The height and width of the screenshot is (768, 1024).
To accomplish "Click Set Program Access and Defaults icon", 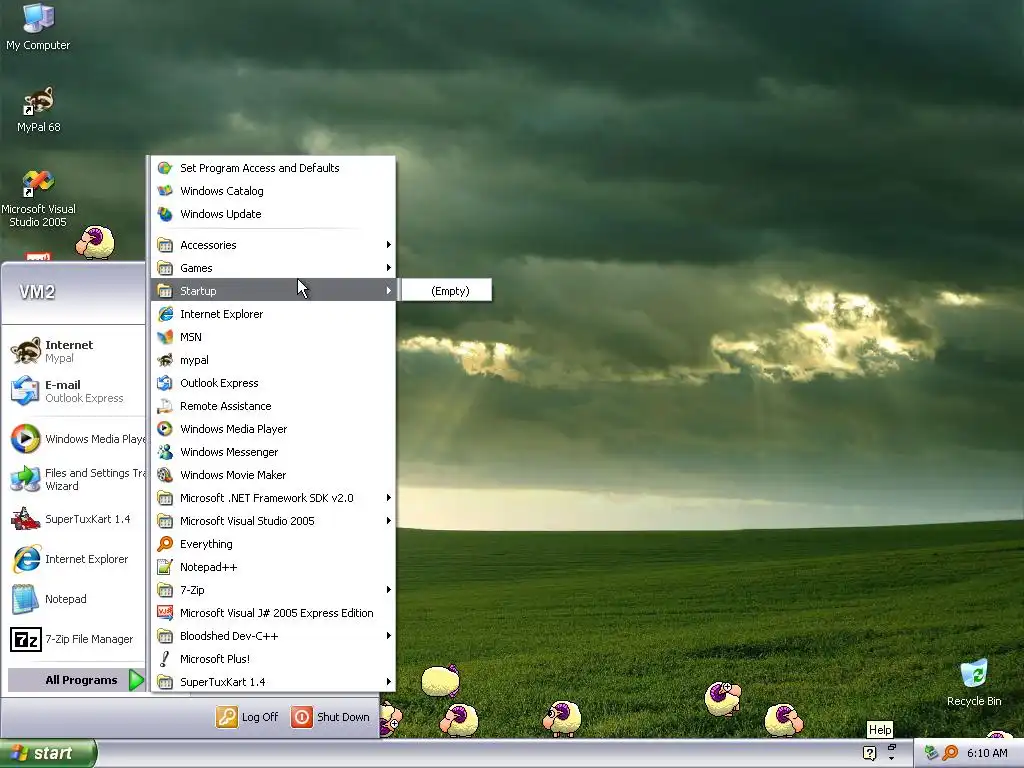I will [165, 168].
